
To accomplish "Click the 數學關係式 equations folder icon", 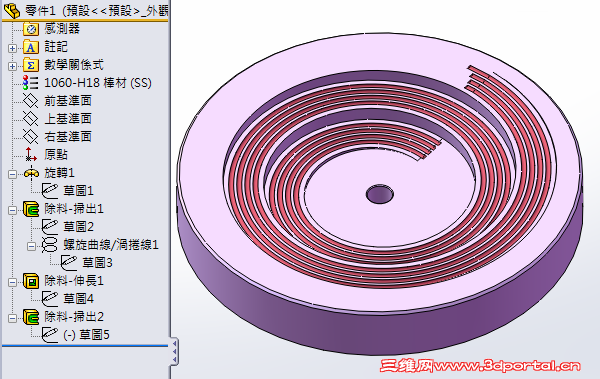I will point(31,65).
